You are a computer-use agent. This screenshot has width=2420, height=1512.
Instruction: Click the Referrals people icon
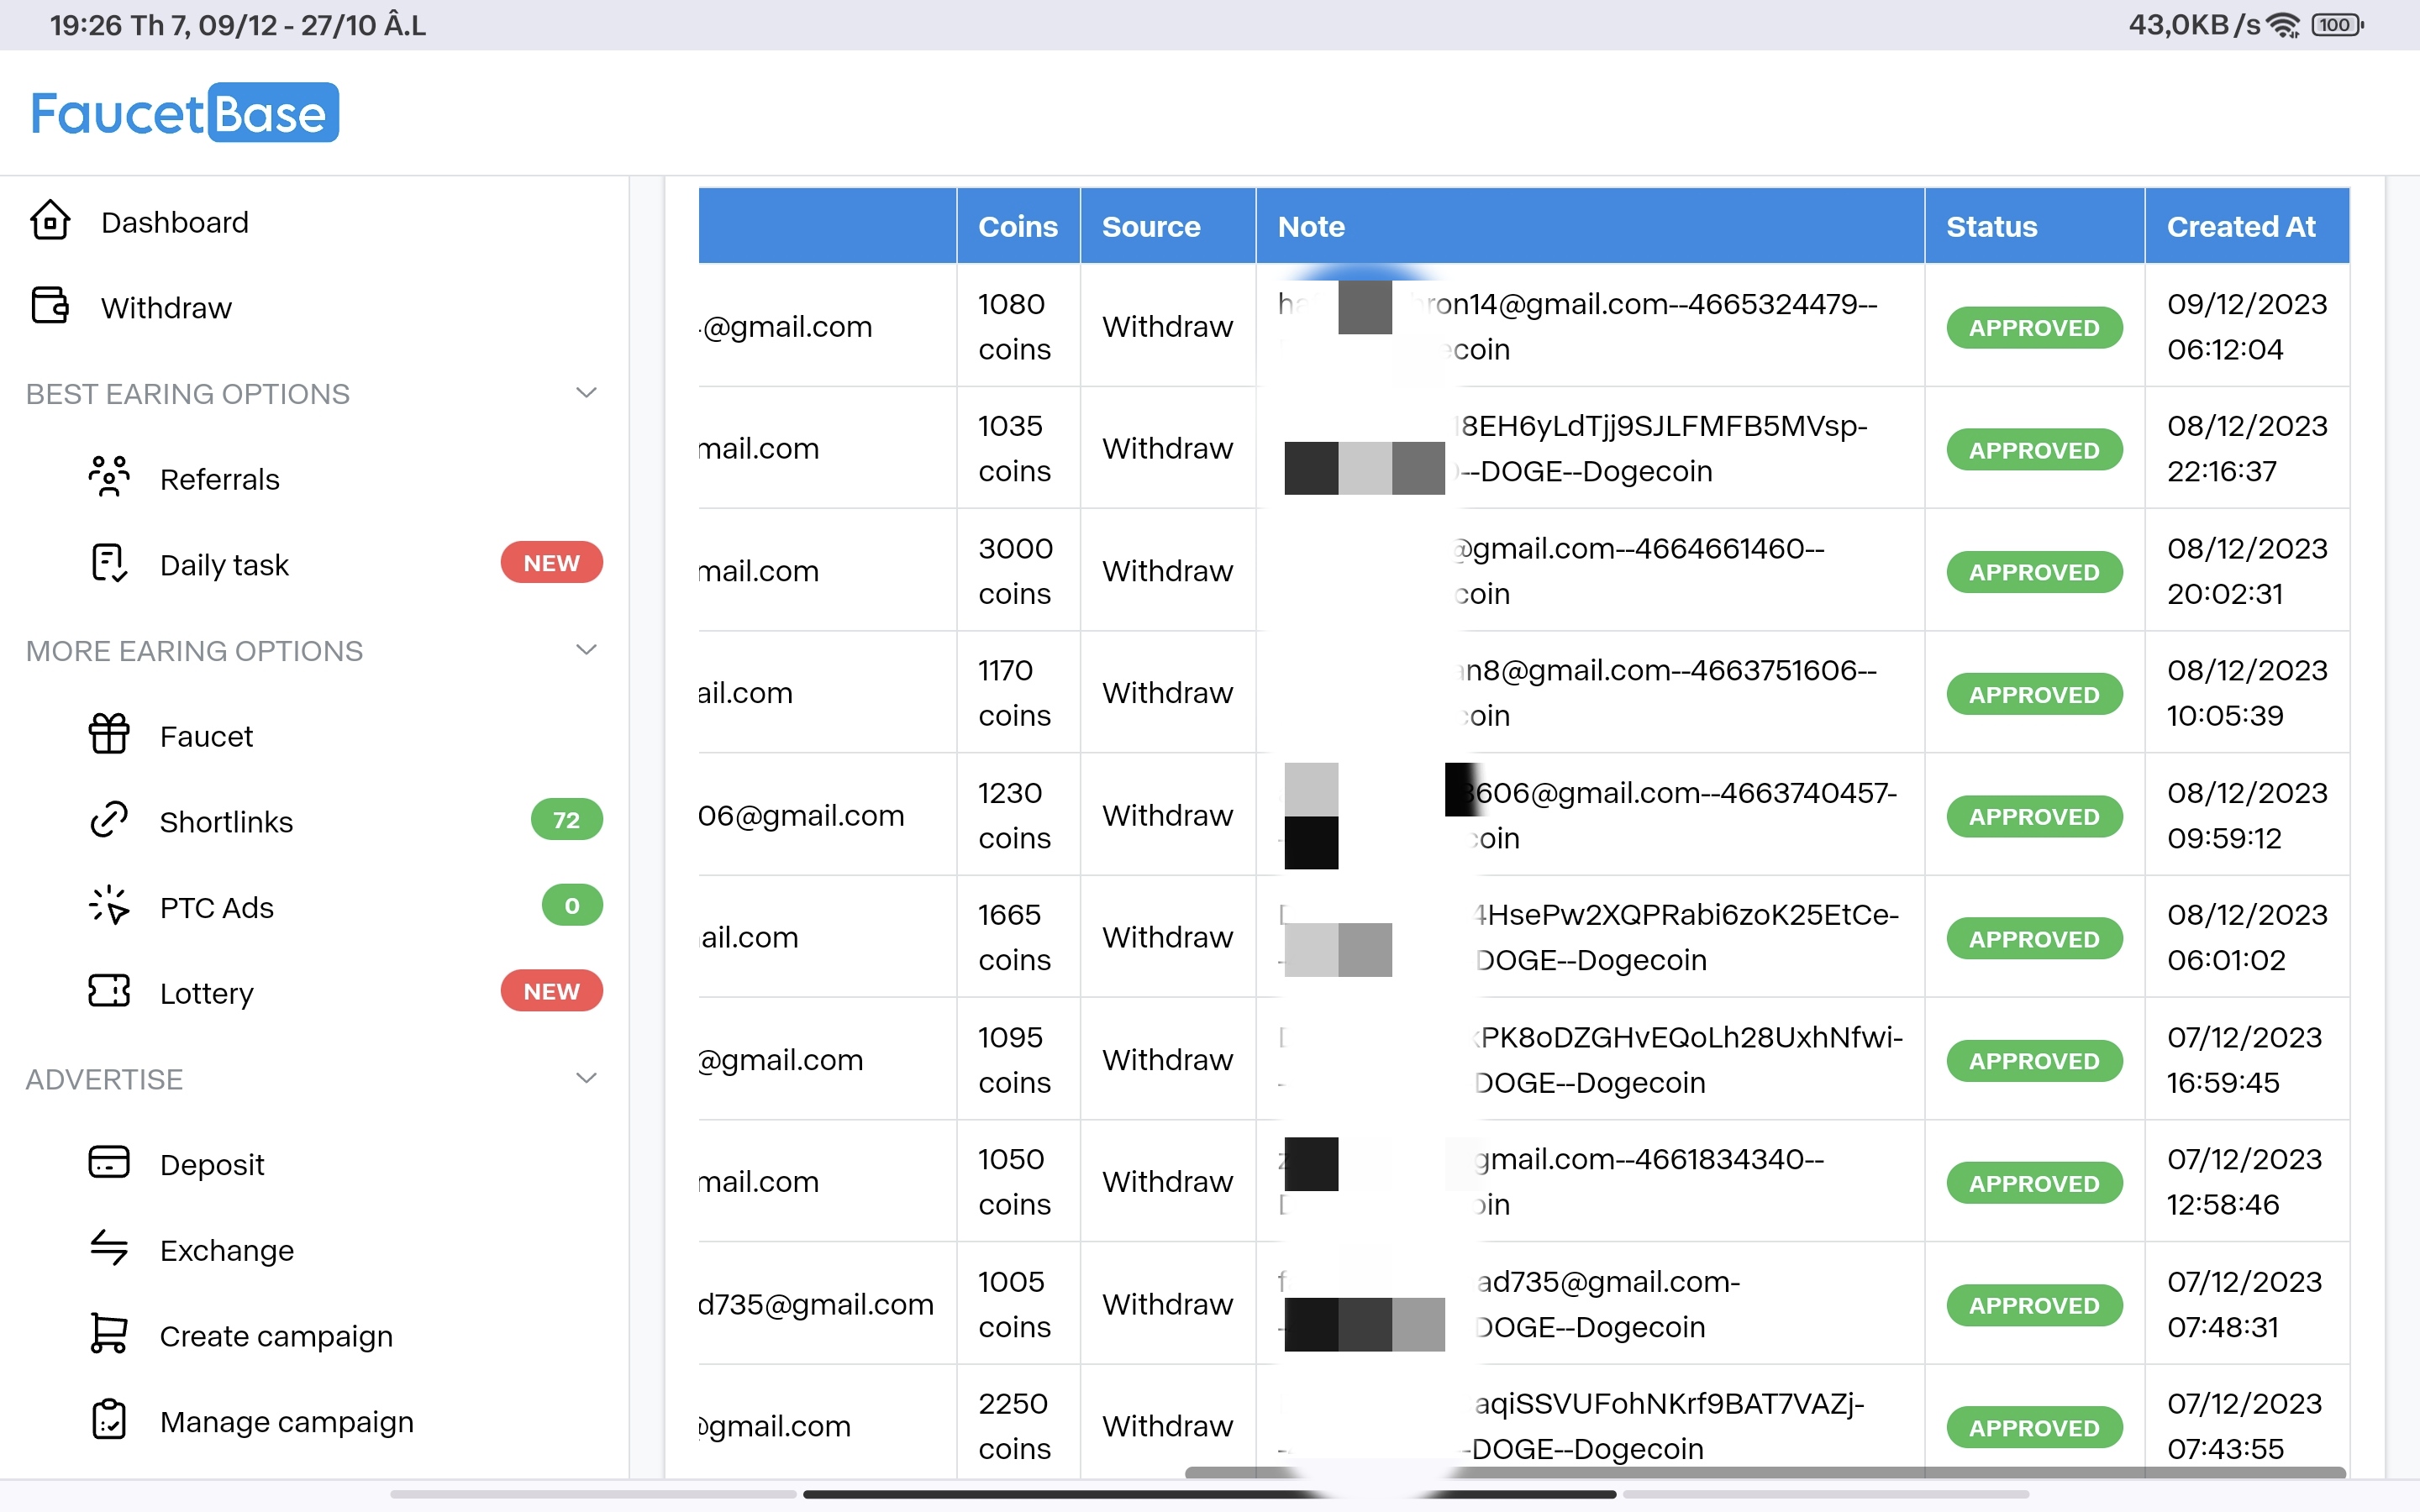(108, 478)
